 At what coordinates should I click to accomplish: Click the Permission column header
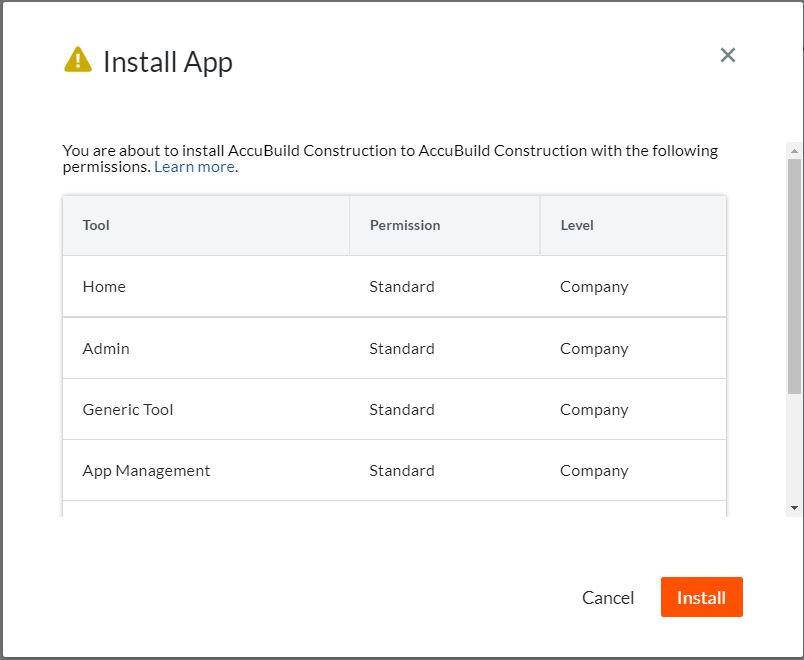tap(445, 225)
